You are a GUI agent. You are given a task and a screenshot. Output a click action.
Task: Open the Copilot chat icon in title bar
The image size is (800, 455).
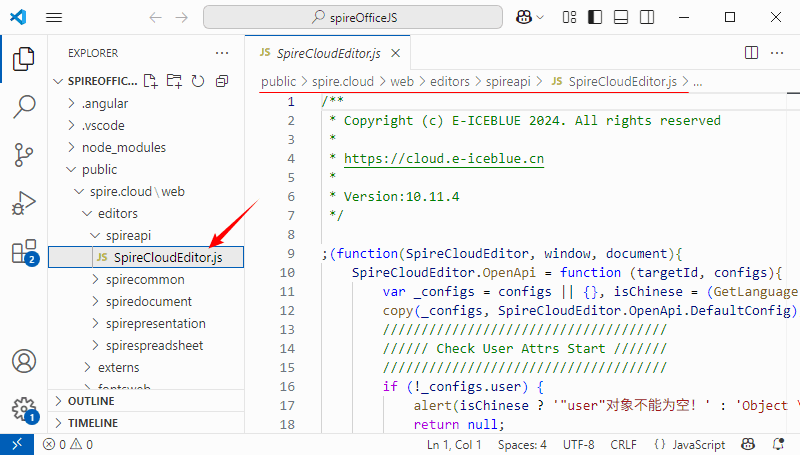click(x=524, y=17)
